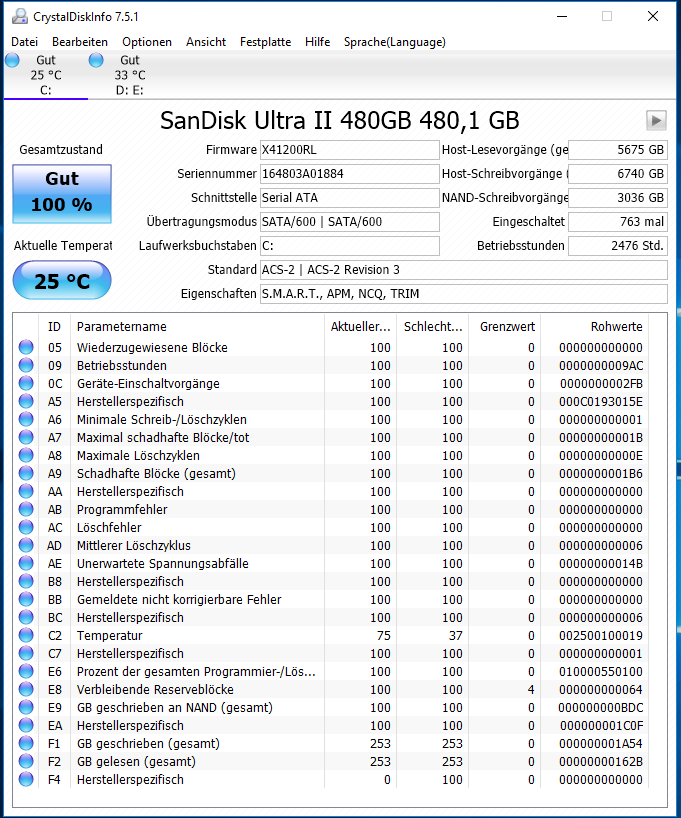Image resolution: width=681 pixels, height=818 pixels.
Task: Switch to the D: E: drive tab
Action: coord(129,75)
